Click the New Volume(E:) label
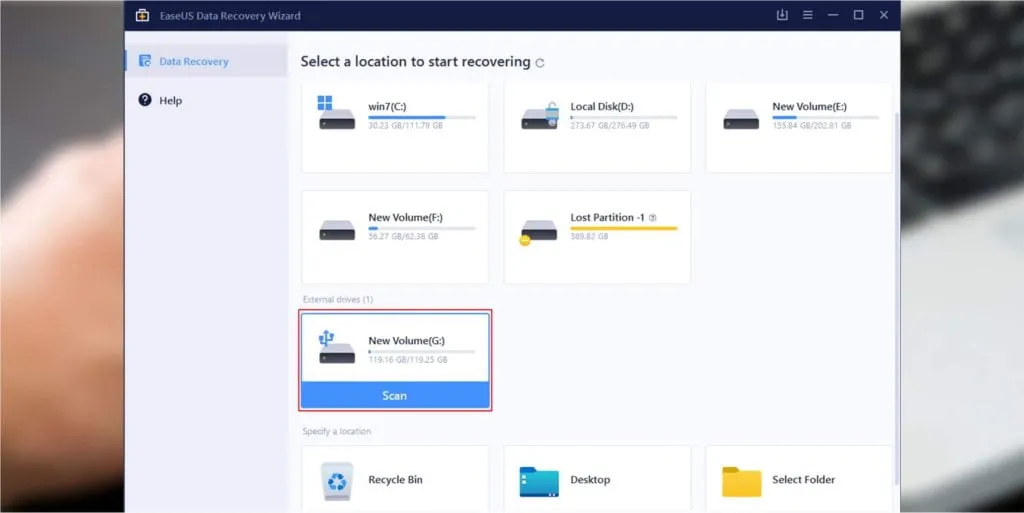 (809, 106)
